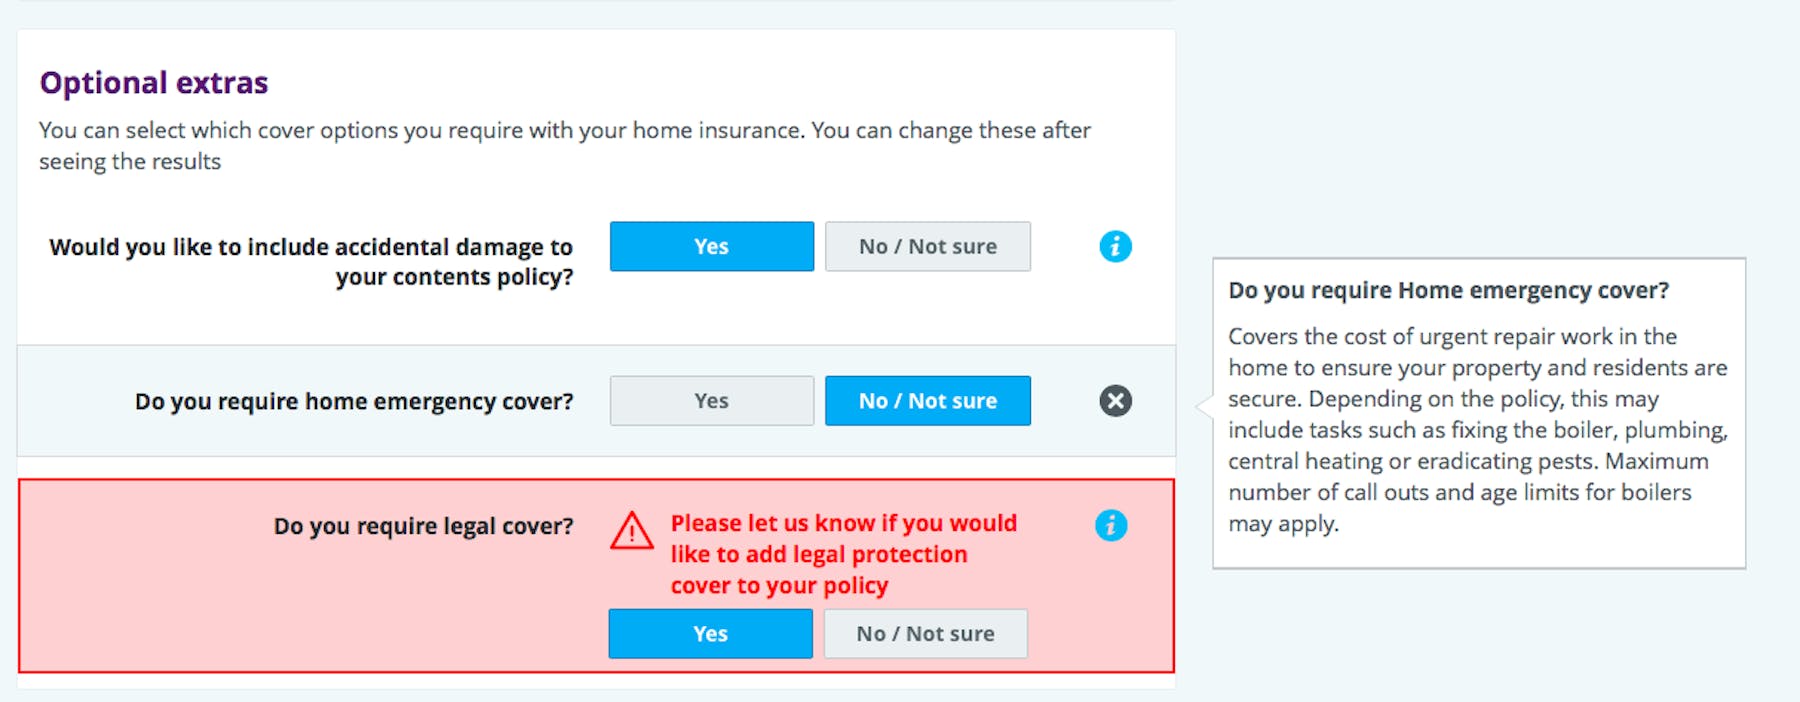Image resolution: width=1800 pixels, height=702 pixels.
Task: Choose No / Not sure for home emergency cover
Action: click(x=928, y=401)
